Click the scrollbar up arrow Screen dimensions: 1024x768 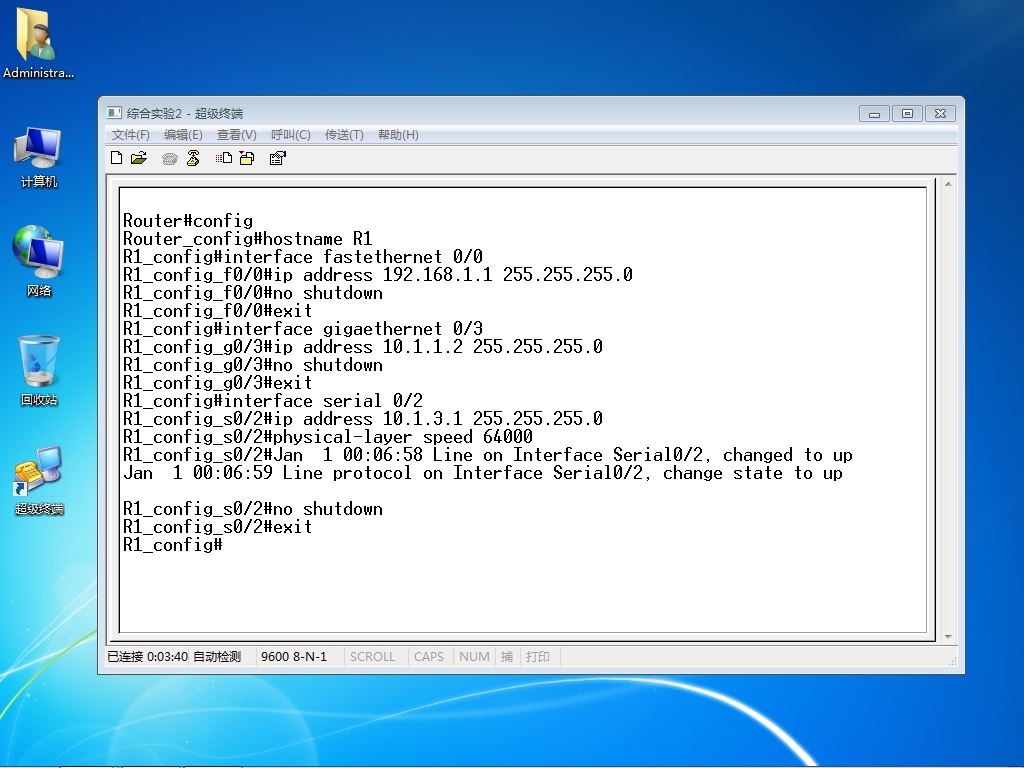[x=948, y=185]
